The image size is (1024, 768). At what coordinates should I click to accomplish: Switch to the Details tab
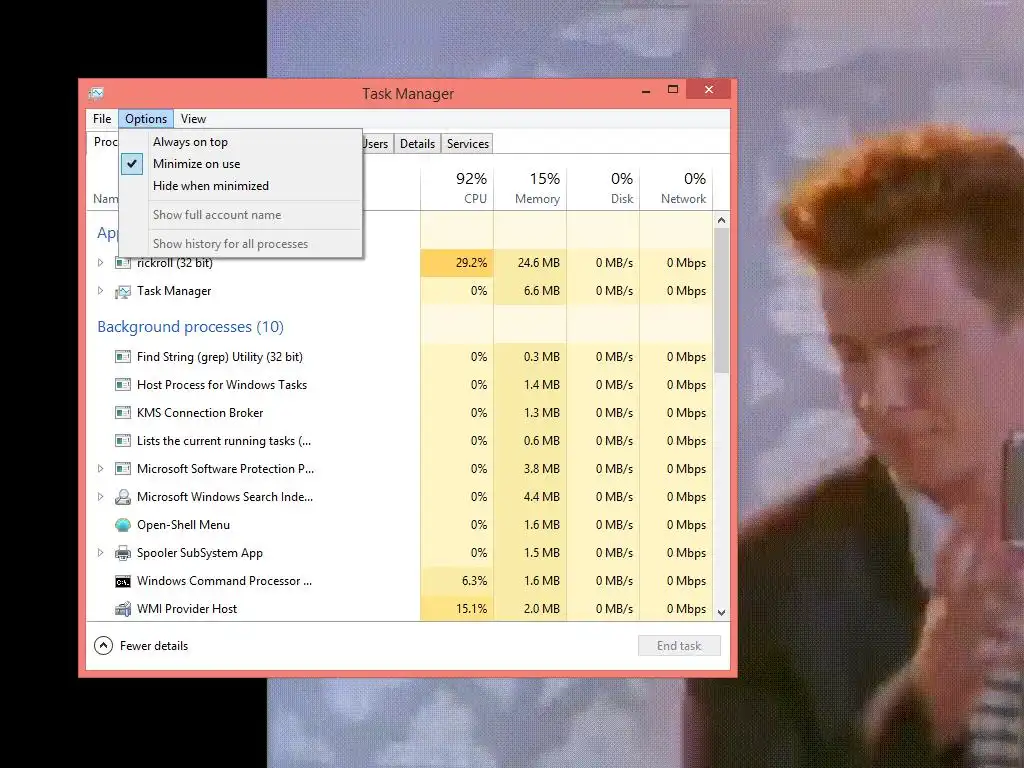417,144
